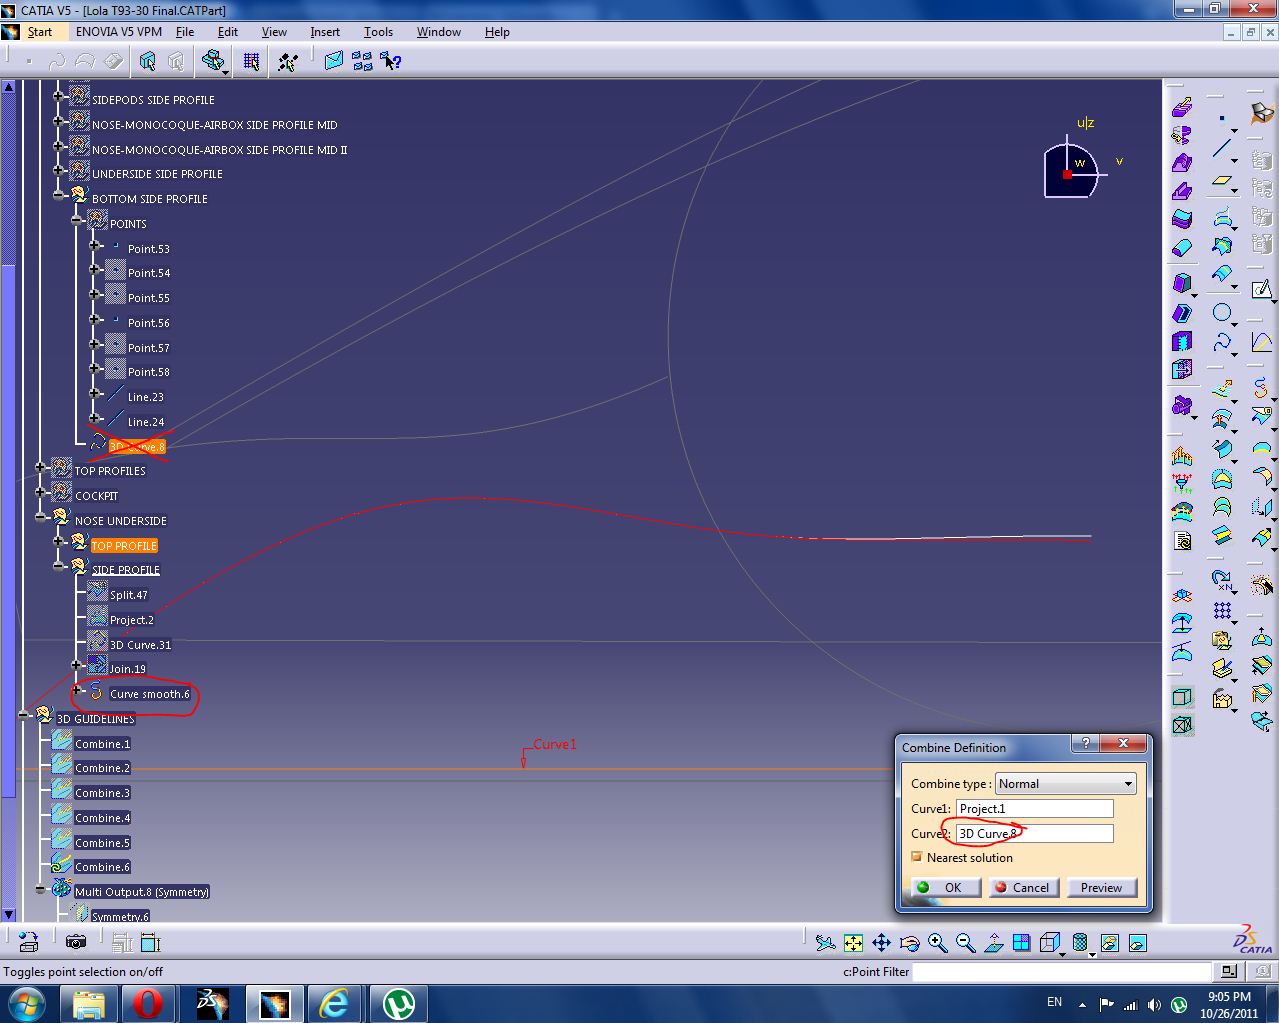Activate the Pan view icon
1279x1023 pixels.
point(881,942)
